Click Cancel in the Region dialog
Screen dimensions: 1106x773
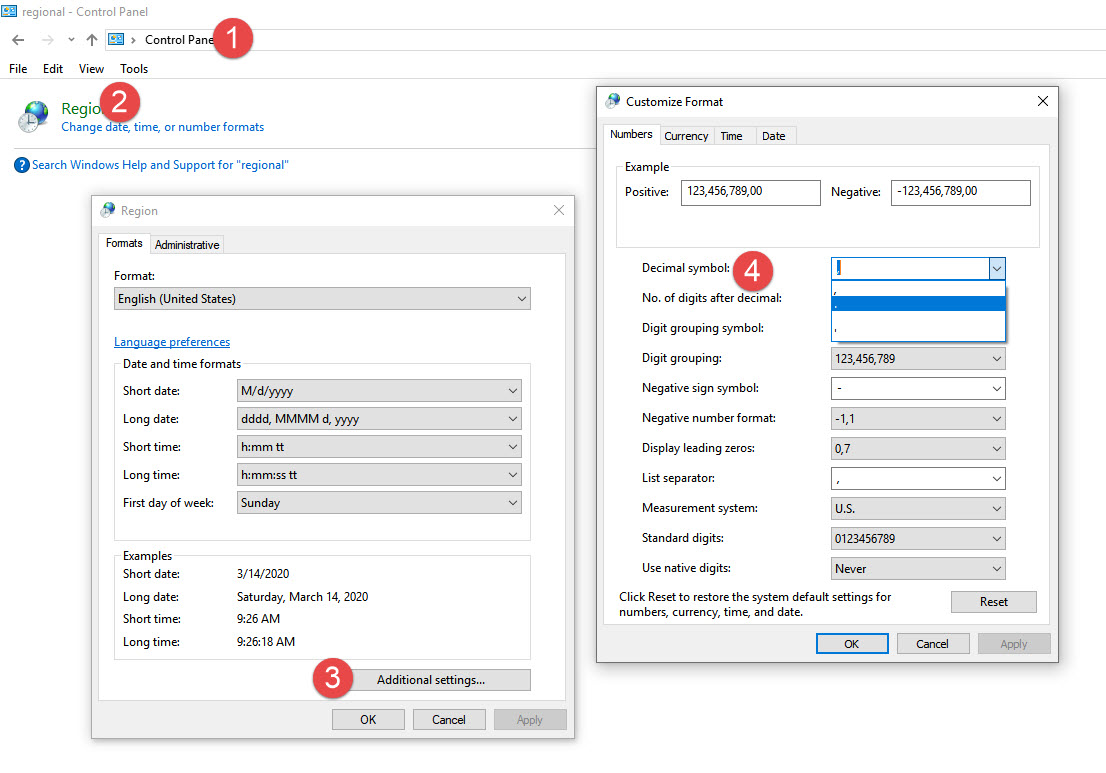point(449,719)
